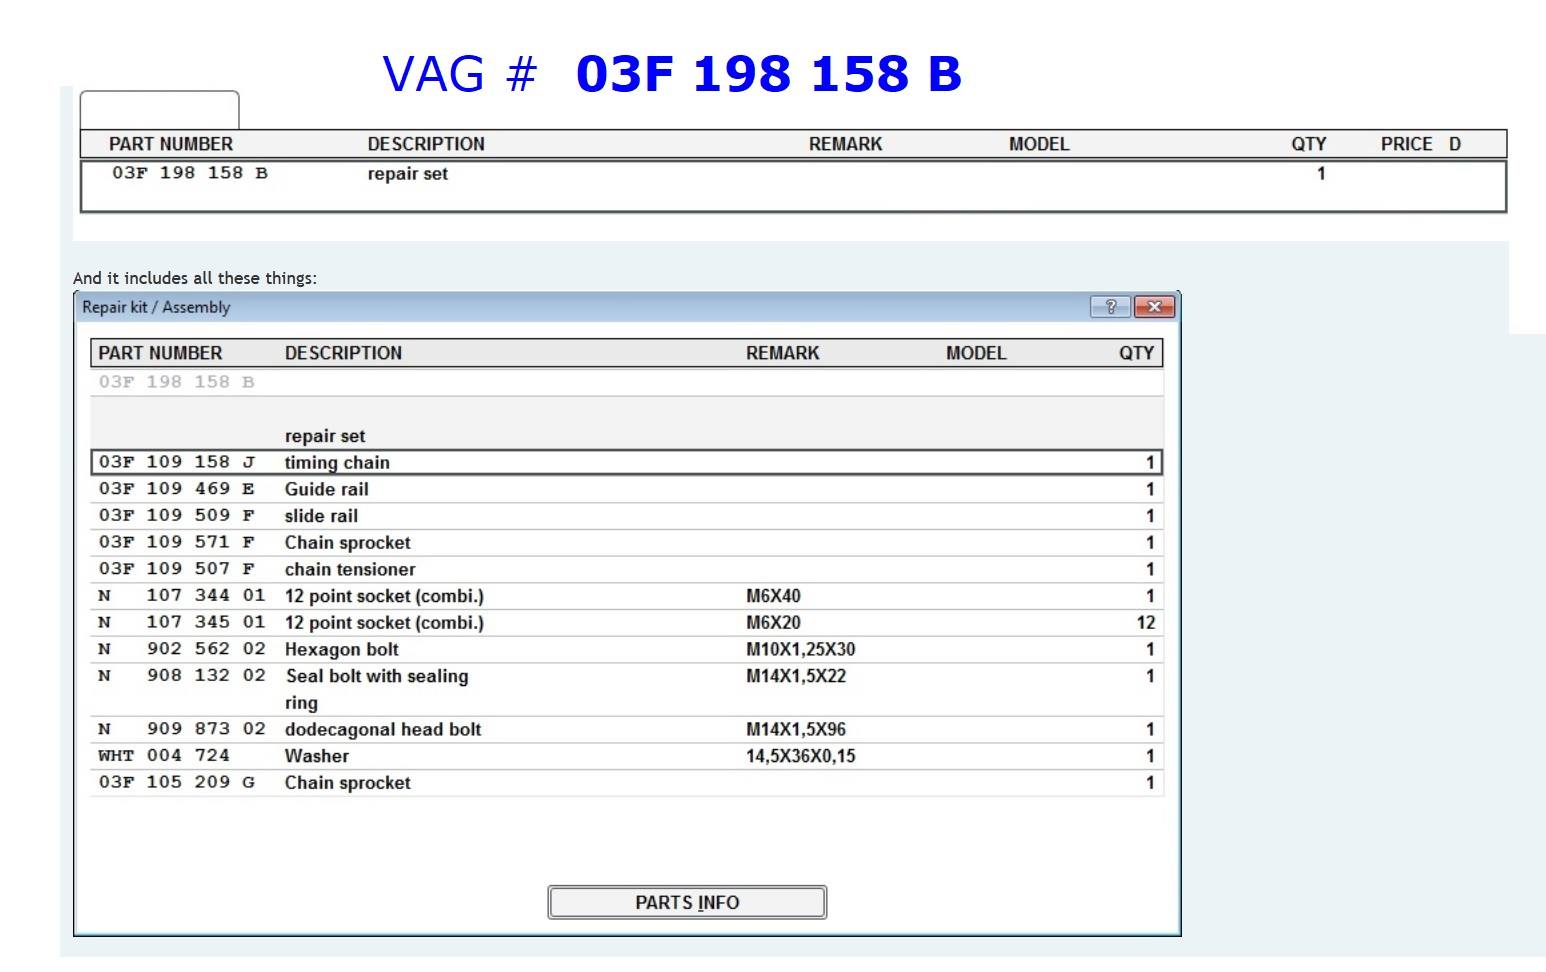Select the Seal bolt with sealing ring row

[626, 677]
